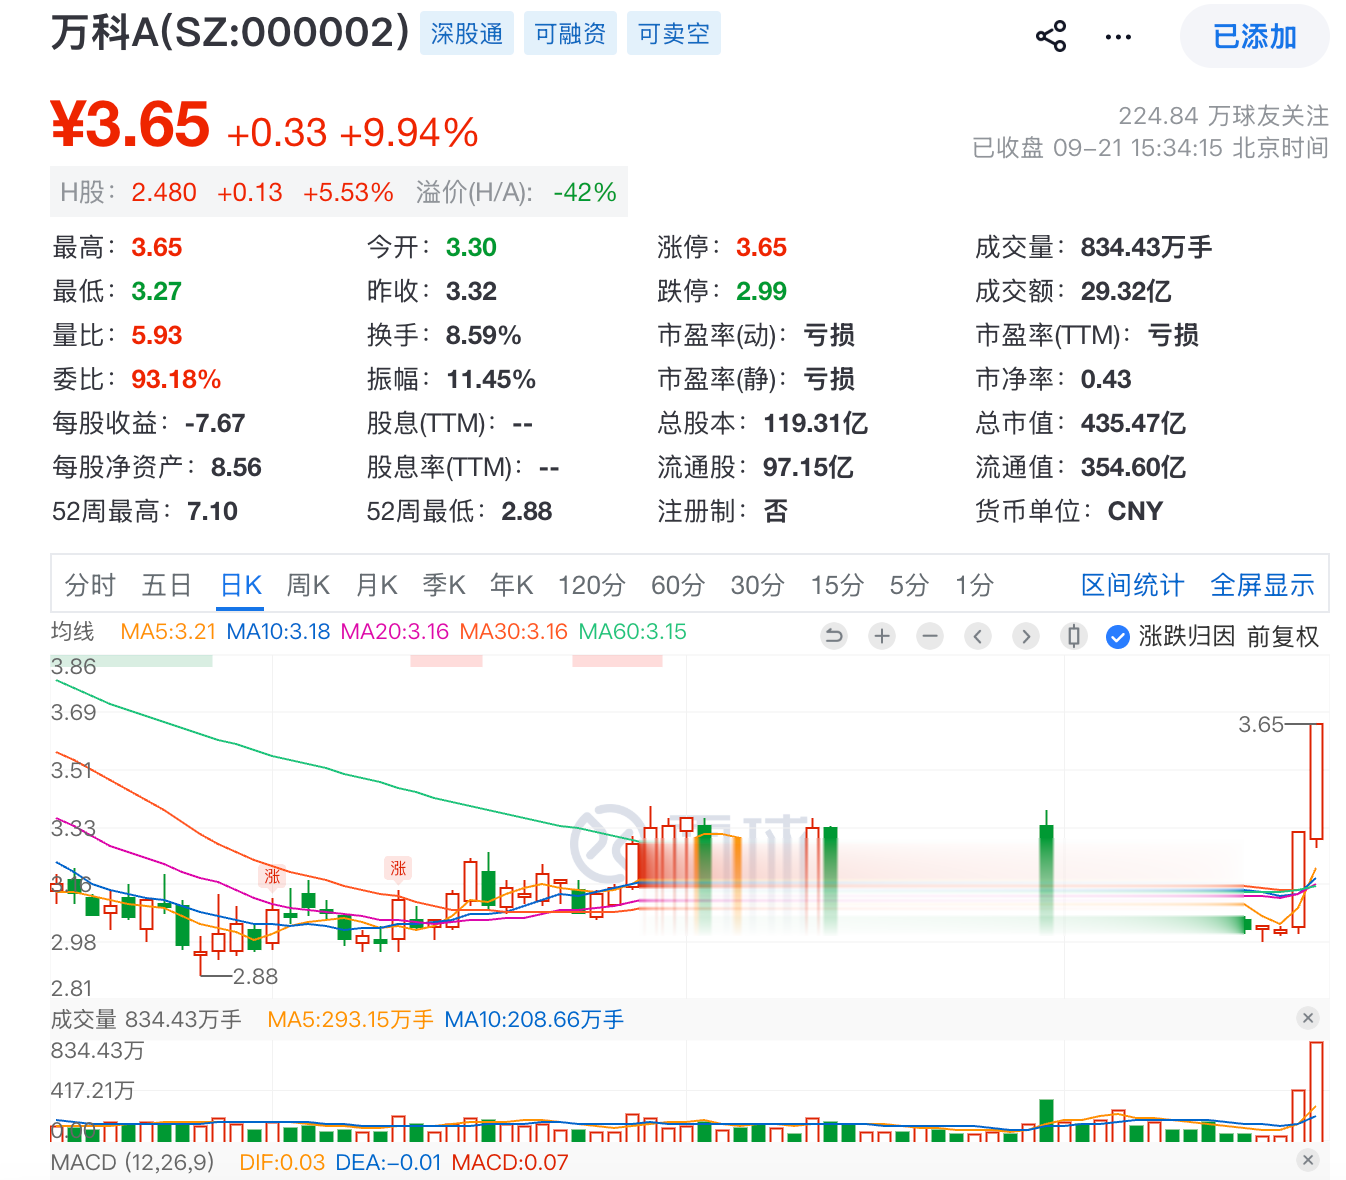The image size is (1346, 1180).
Task: Click the scroll chart right arrow
Action: 1026,636
